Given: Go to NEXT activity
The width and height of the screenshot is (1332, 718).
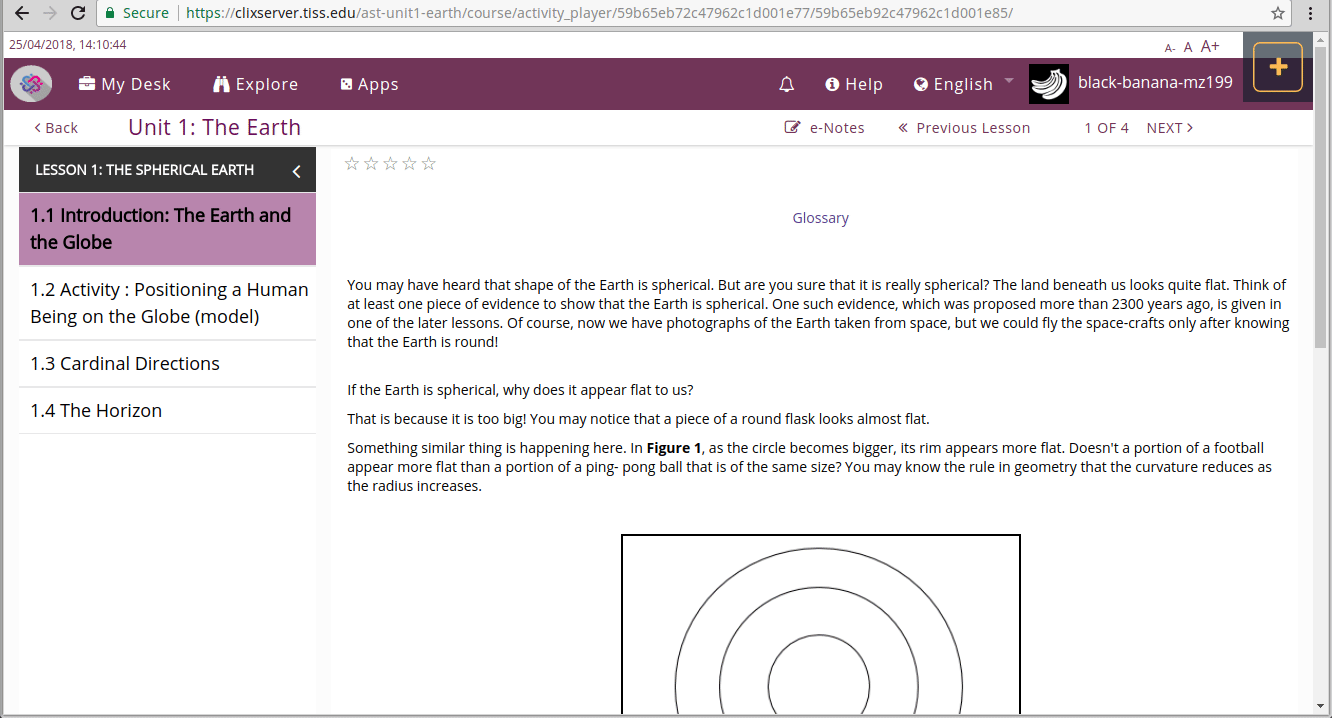Looking at the screenshot, I should tap(1169, 128).
